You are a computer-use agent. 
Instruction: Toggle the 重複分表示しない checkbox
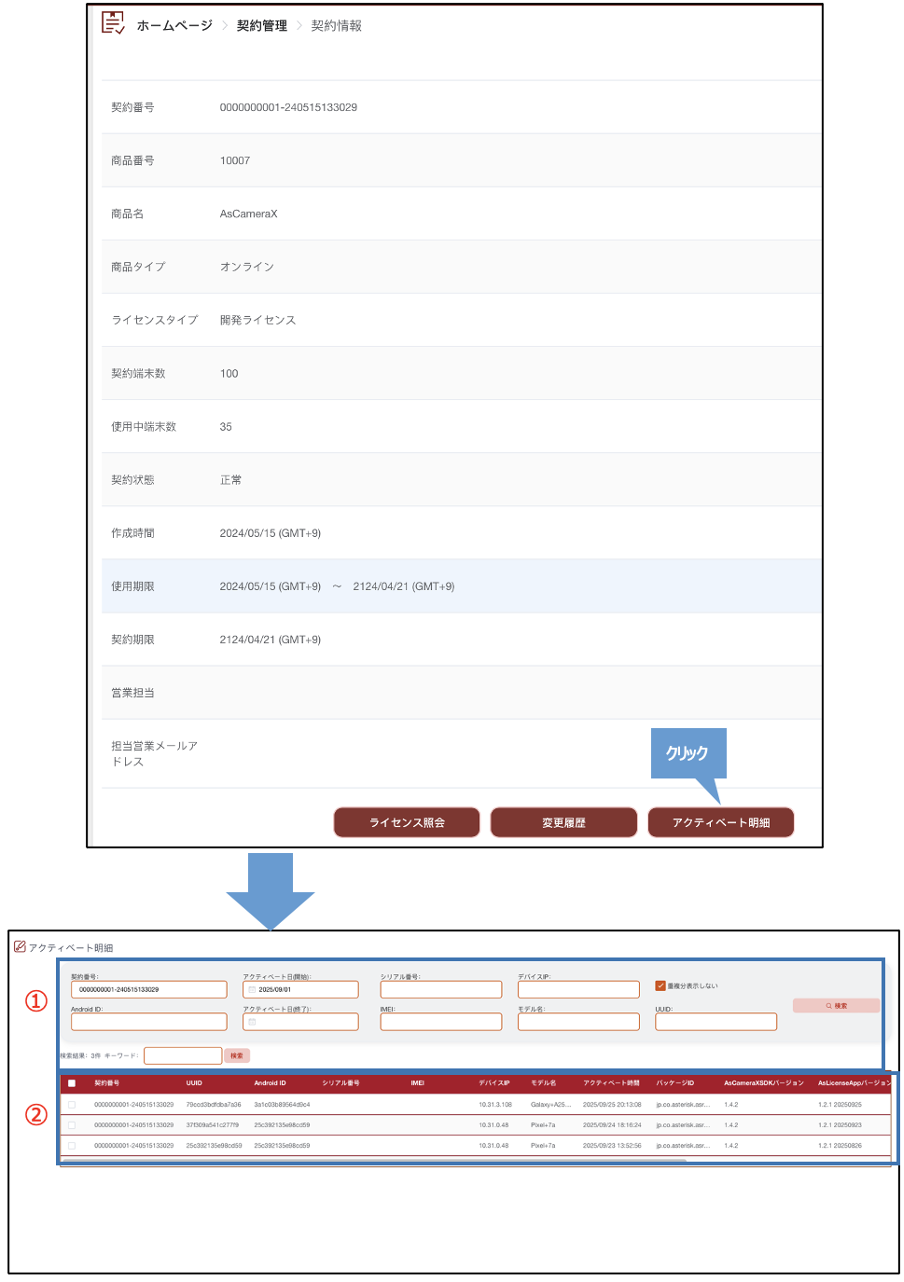point(660,986)
